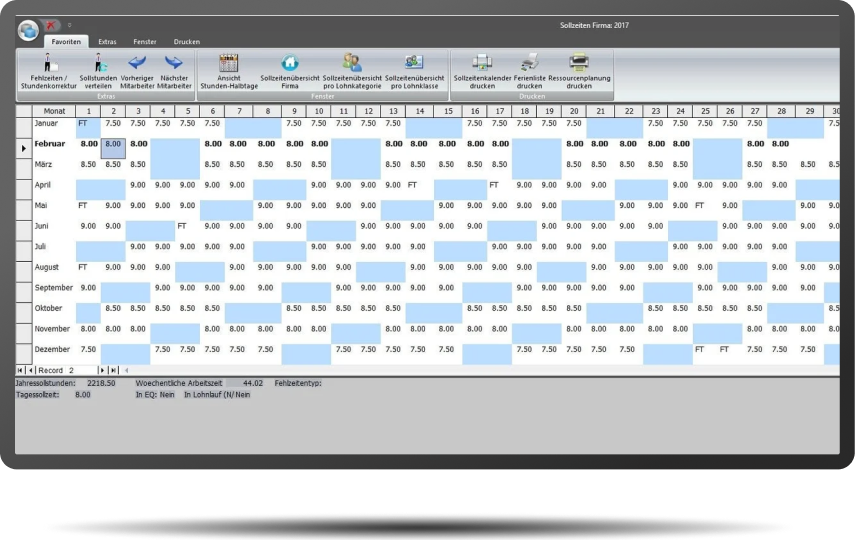
Task: Switch to the Fenster tab
Action: click(x=144, y=41)
